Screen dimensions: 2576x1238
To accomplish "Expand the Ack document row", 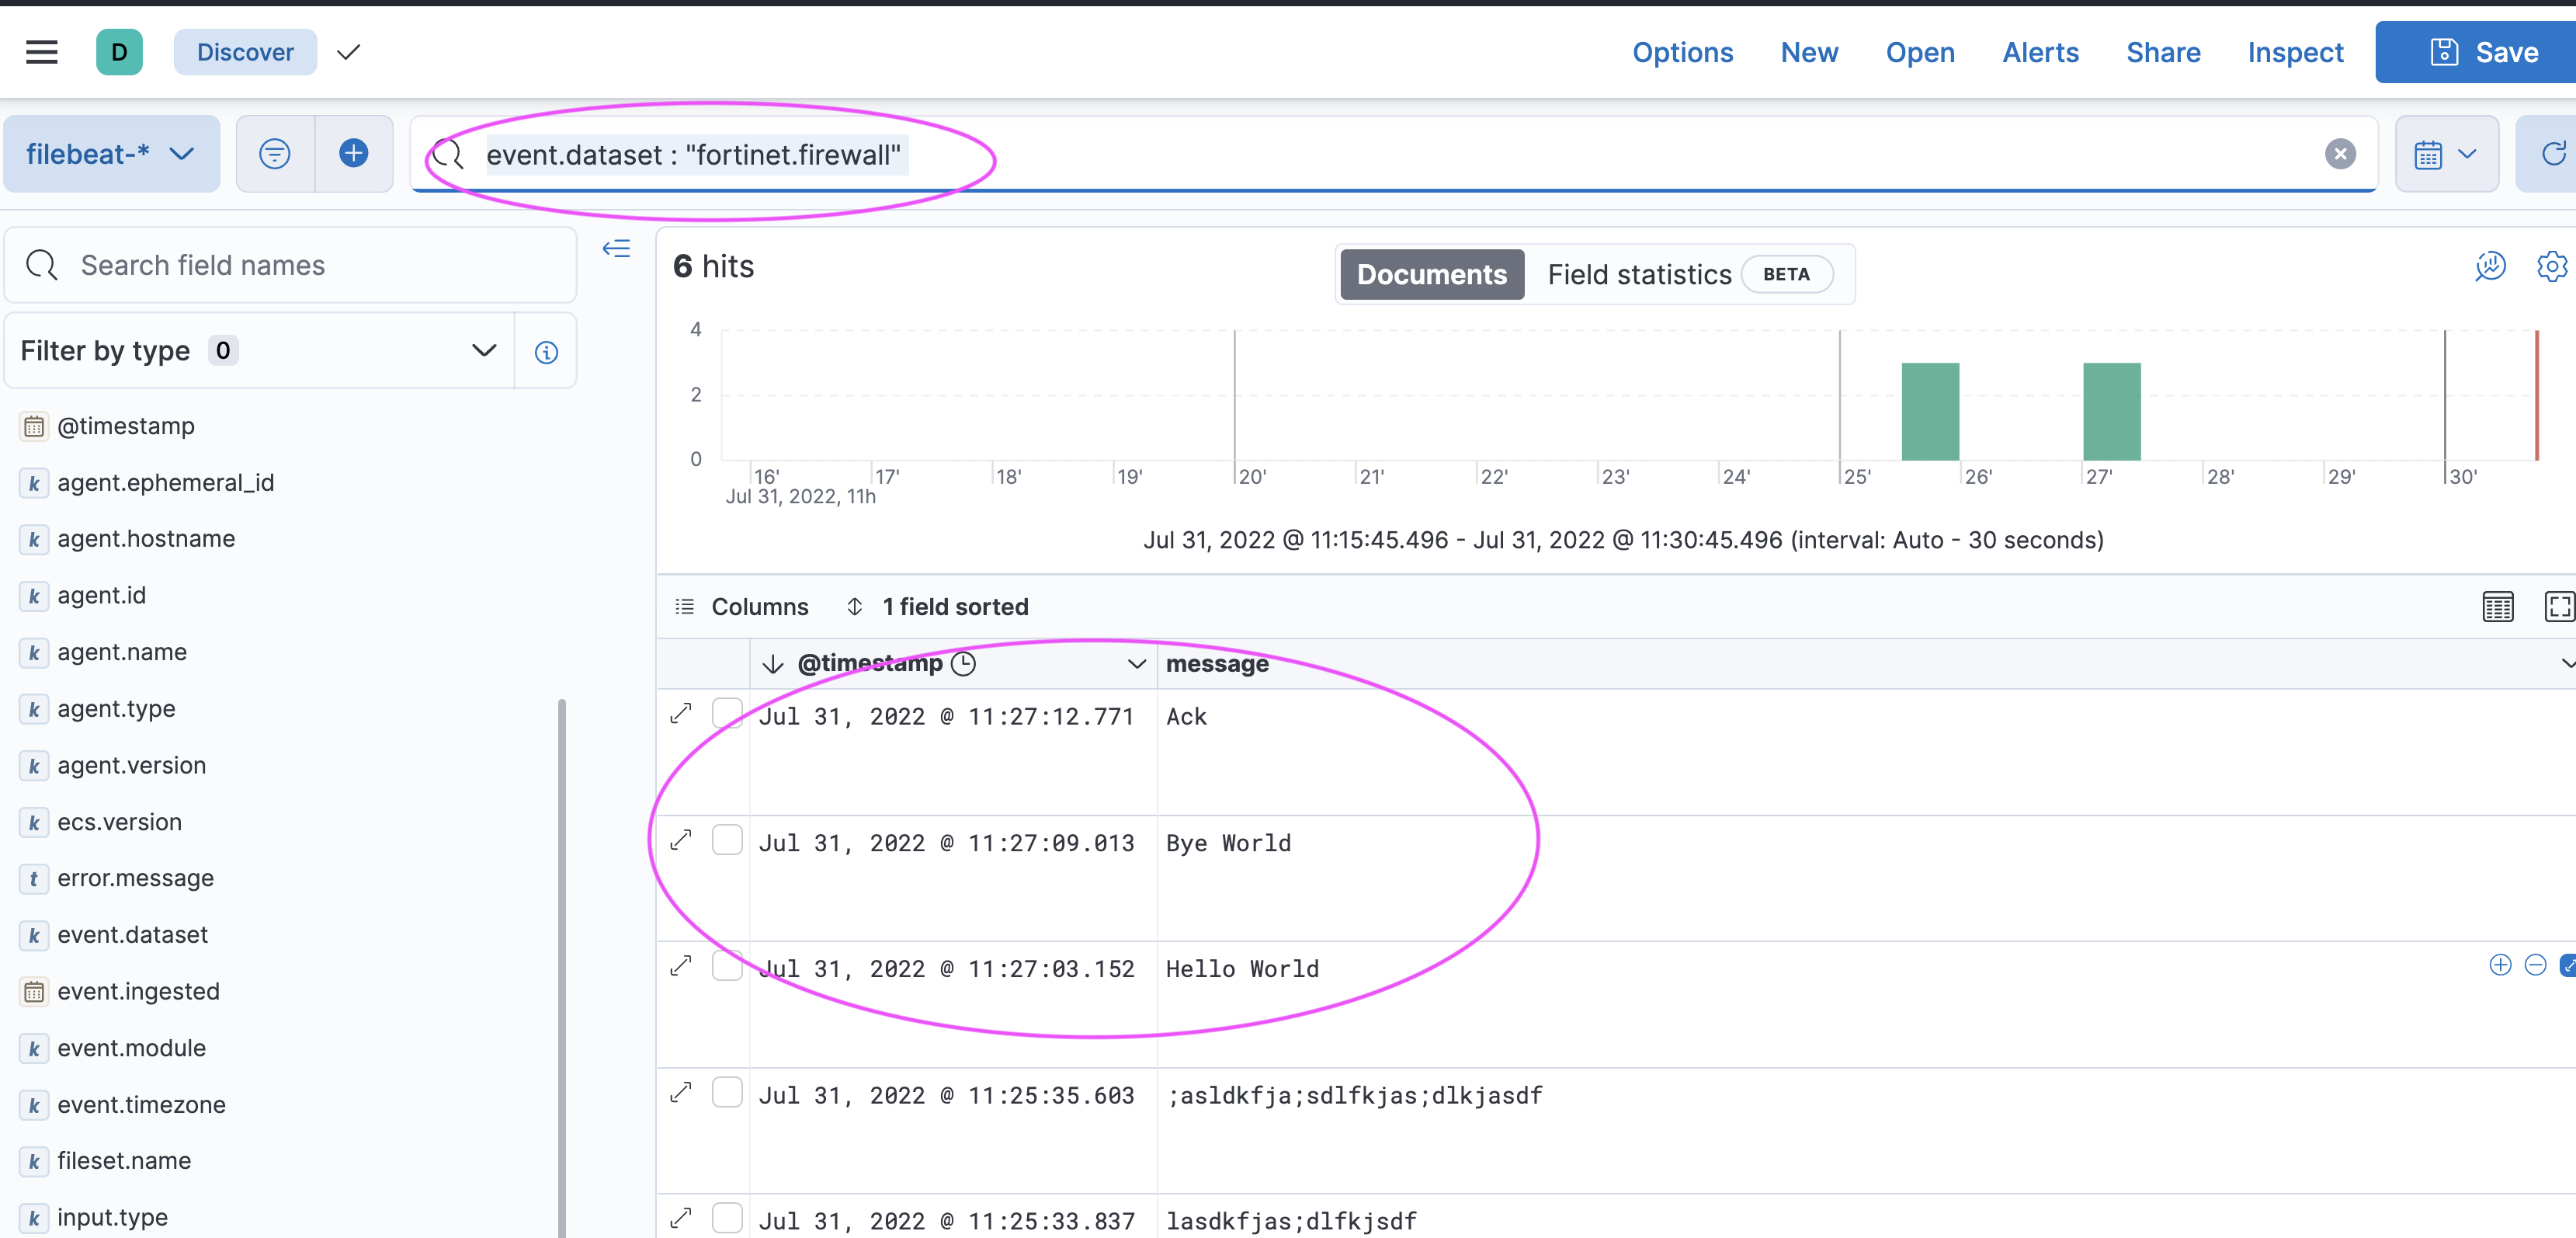I will 681,714.
